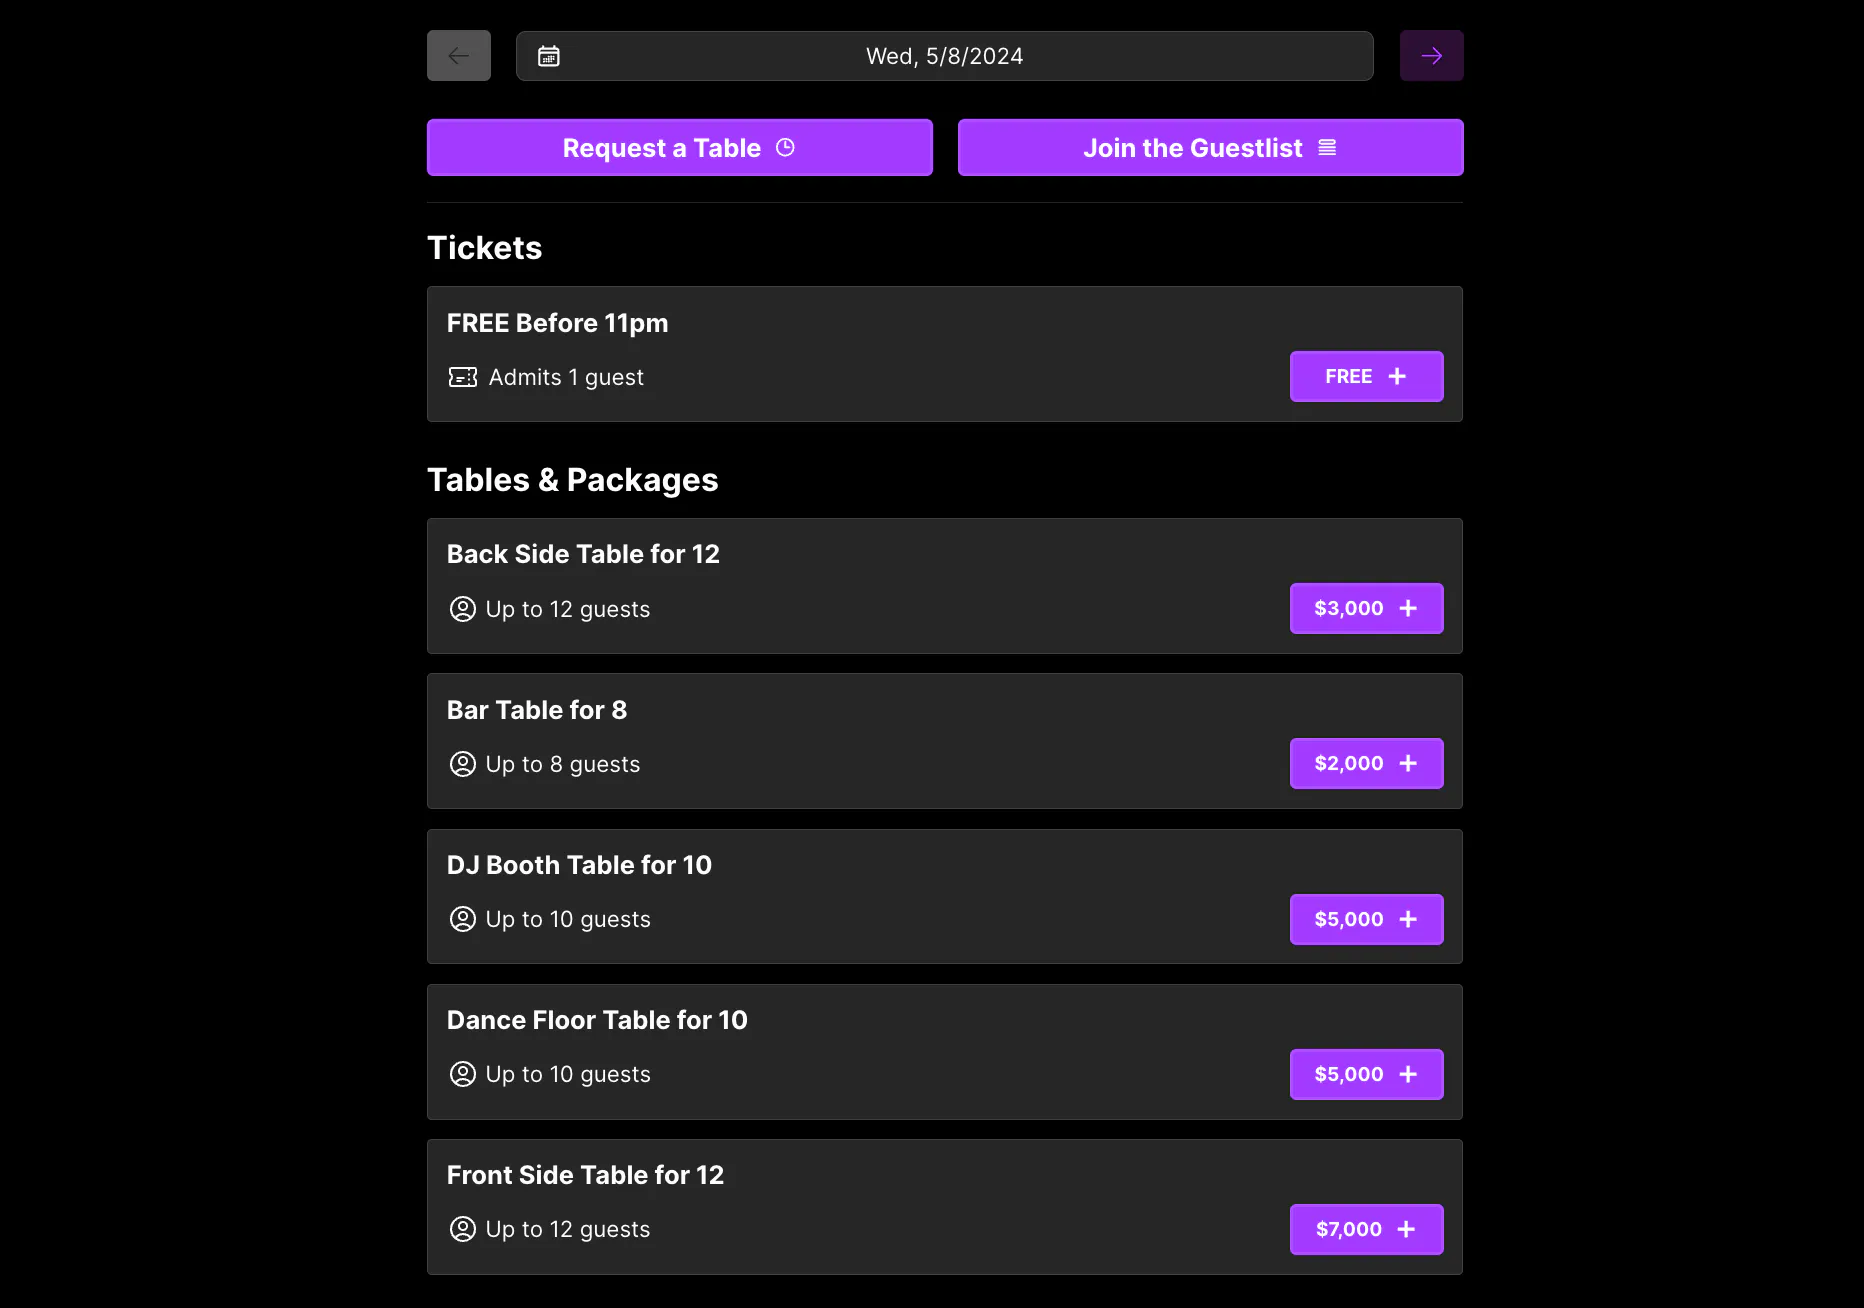Click guest icon on Back Side Table
Image resolution: width=1864 pixels, height=1308 pixels.
click(x=463, y=609)
